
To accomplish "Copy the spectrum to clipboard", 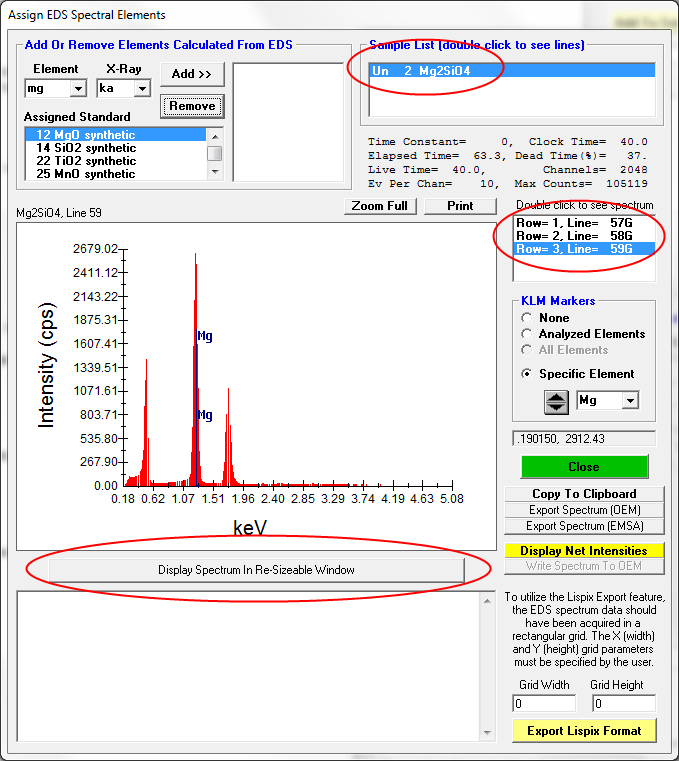I will coord(584,494).
